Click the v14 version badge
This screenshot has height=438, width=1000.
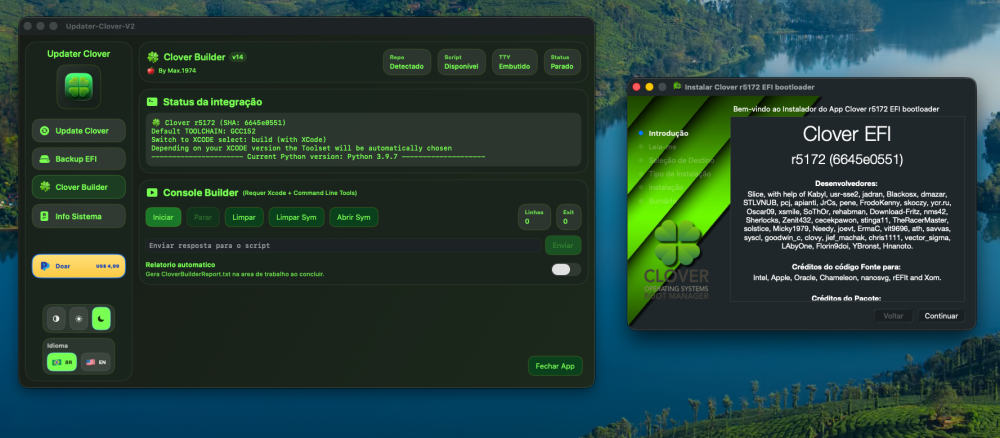238,57
